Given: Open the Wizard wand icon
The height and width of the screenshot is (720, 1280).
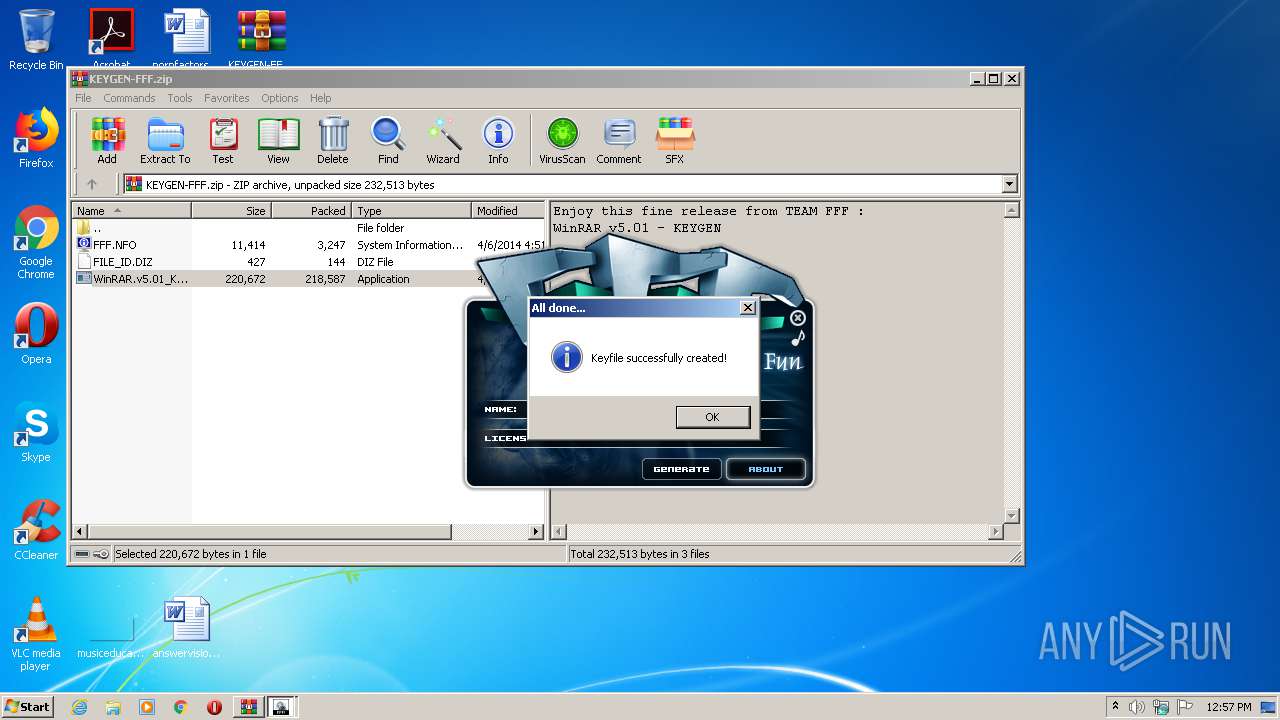Looking at the screenshot, I should (443, 141).
